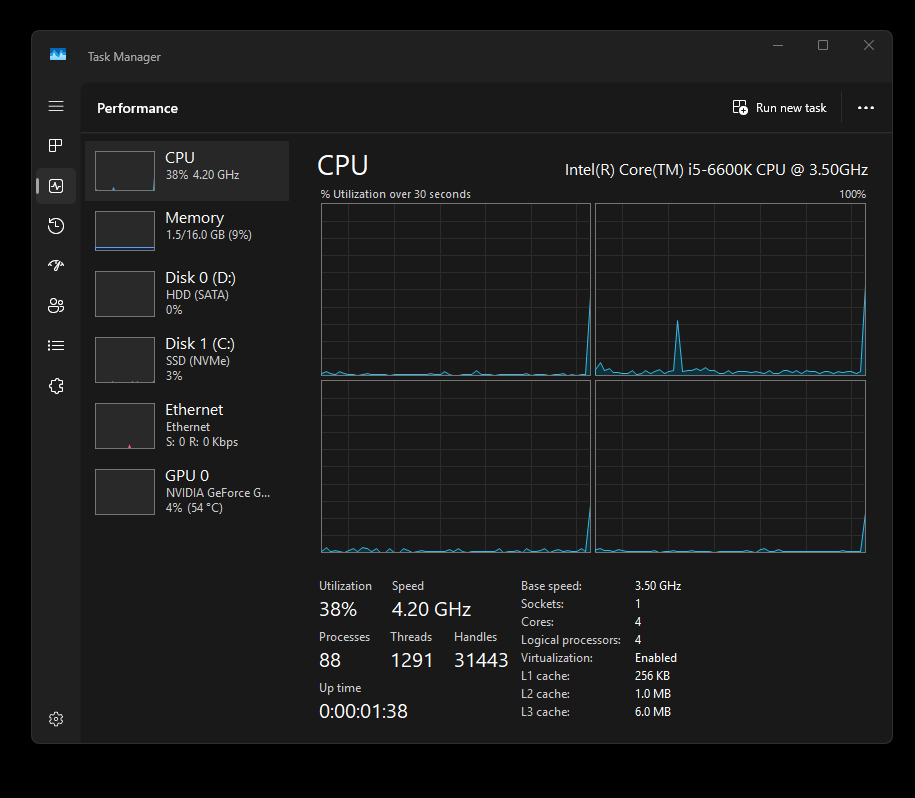Click the large CPU heading above the graphs
The height and width of the screenshot is (798, 915).
click(343, 166)
